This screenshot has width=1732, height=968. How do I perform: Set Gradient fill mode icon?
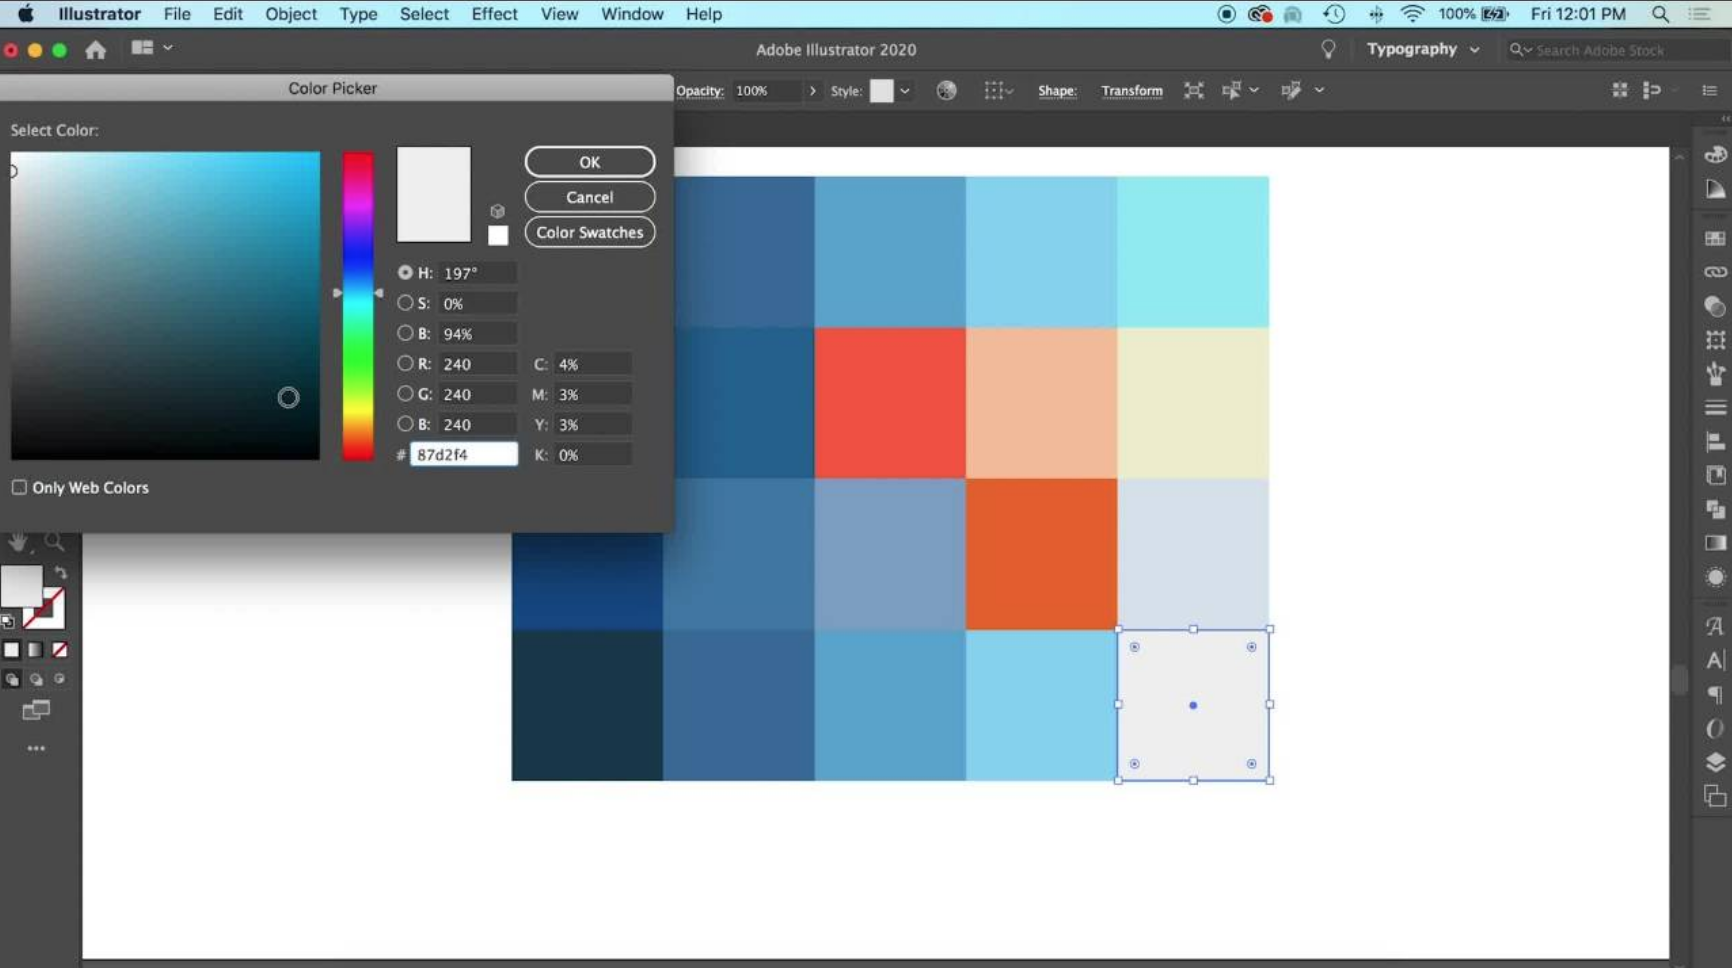pos(35,650)
